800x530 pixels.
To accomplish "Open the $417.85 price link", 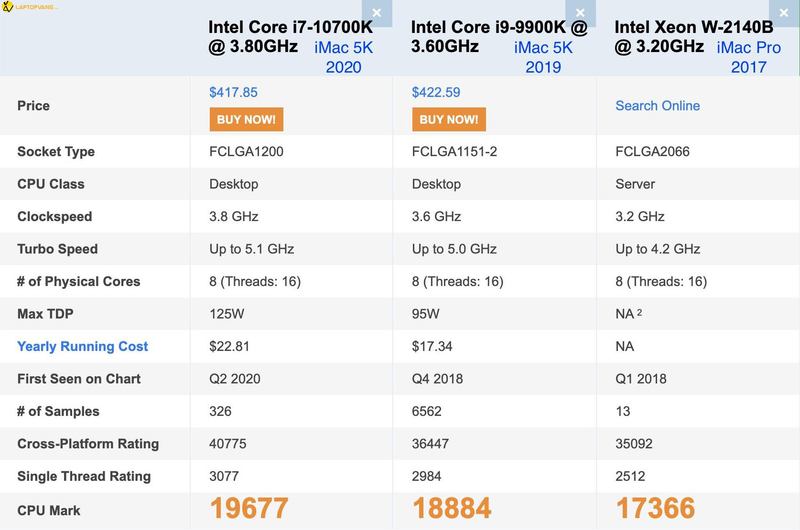I will (233, 92).
